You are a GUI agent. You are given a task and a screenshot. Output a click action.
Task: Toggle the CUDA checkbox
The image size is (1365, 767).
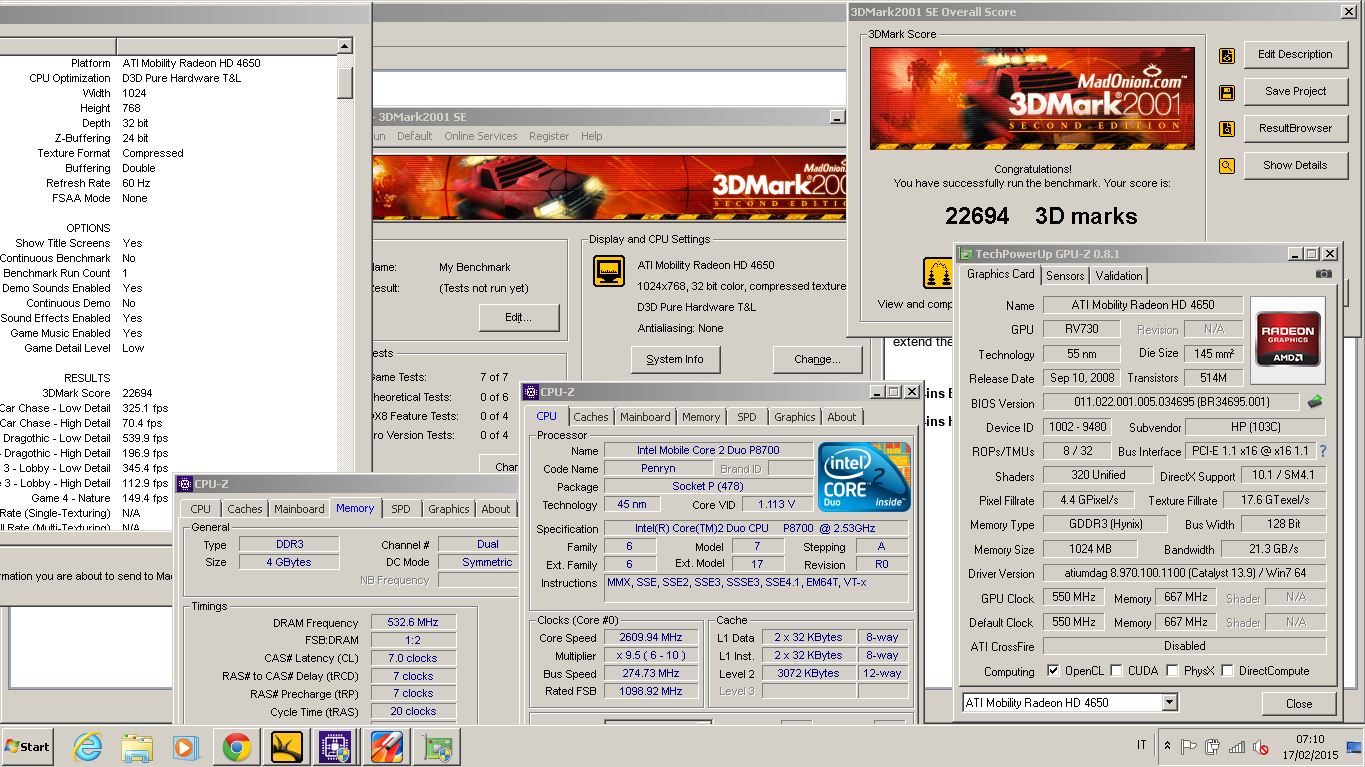[1117, 671]
